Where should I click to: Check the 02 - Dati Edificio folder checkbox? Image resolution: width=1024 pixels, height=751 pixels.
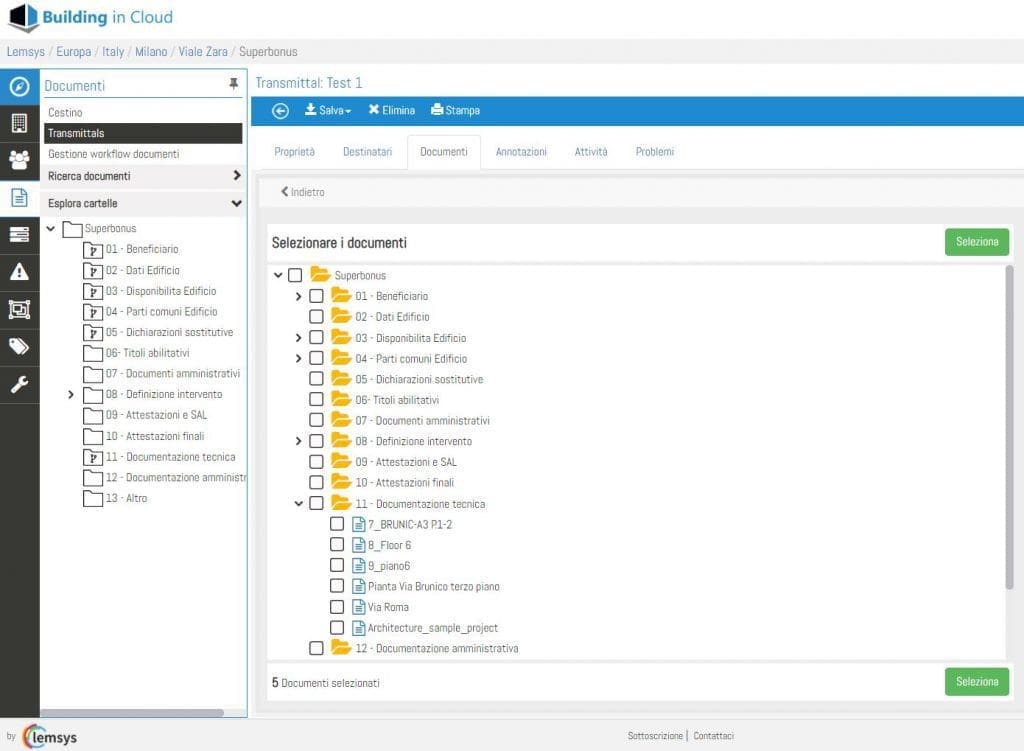[316, 317]
